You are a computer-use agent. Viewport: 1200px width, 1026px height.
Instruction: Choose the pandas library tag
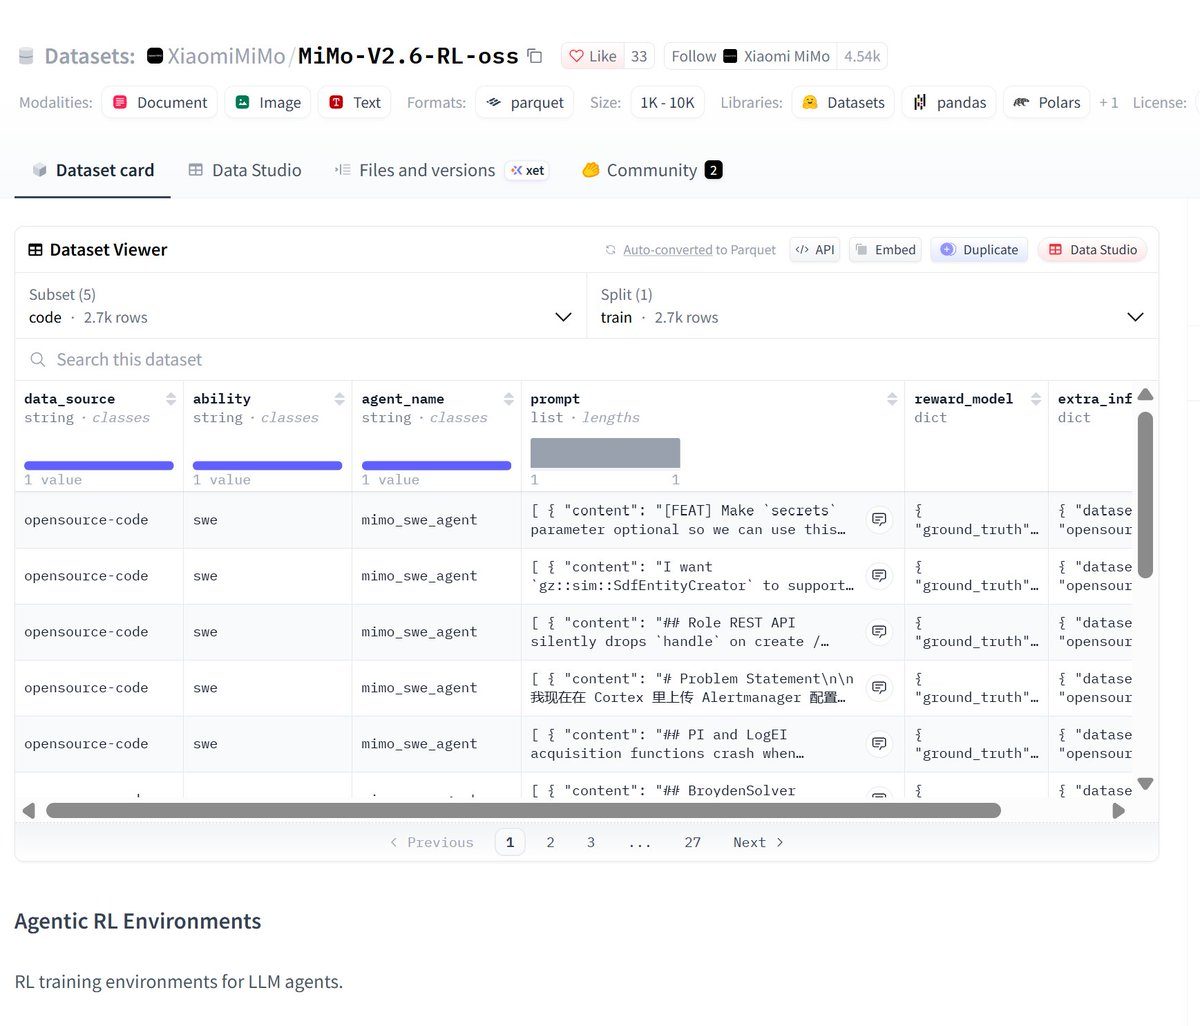949,102
